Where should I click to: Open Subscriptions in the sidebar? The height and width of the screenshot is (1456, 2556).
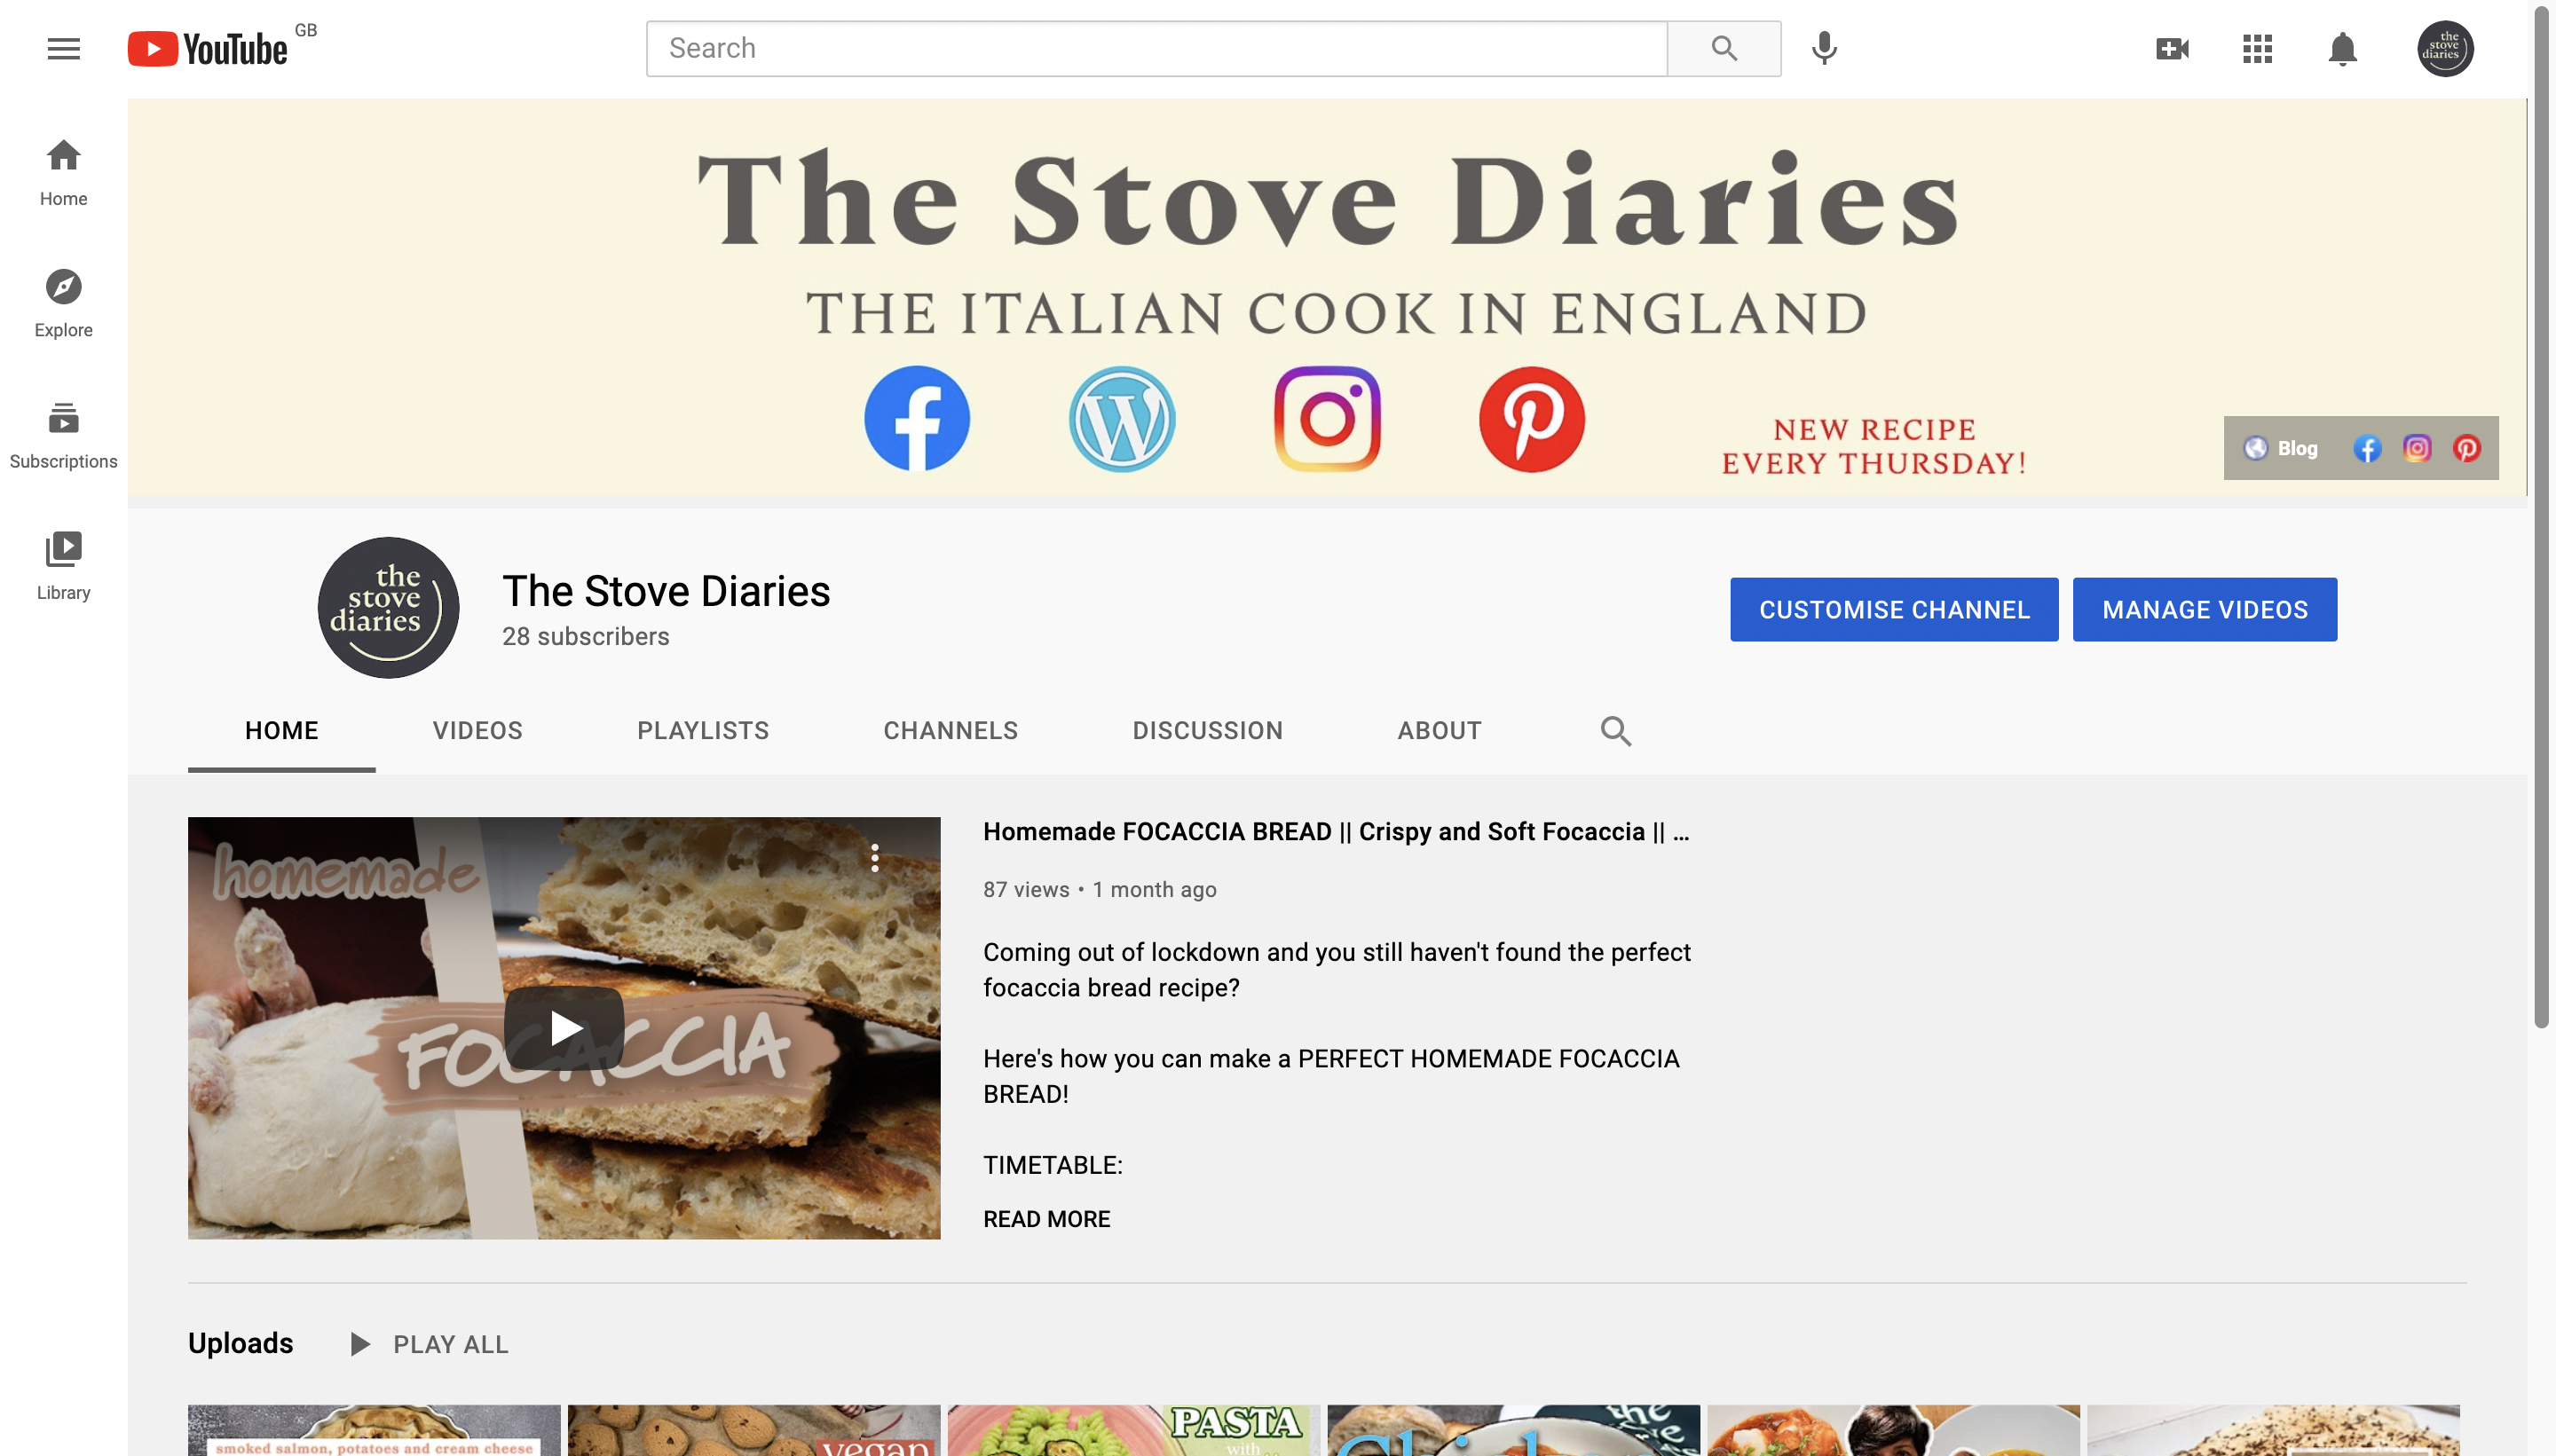tap(63, 435)
